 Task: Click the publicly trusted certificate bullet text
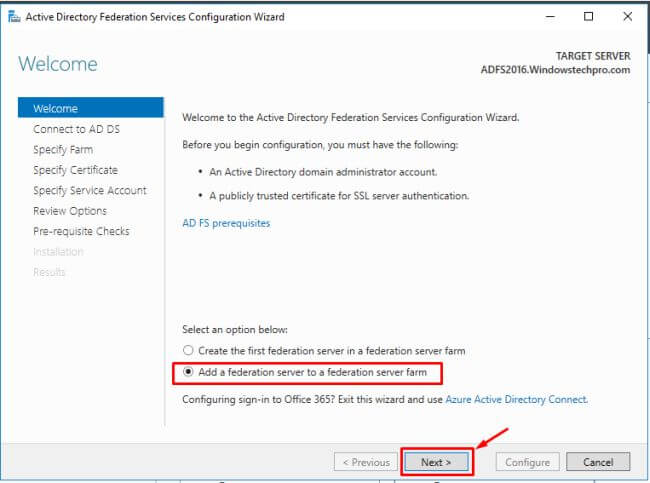tap(339, 196)
